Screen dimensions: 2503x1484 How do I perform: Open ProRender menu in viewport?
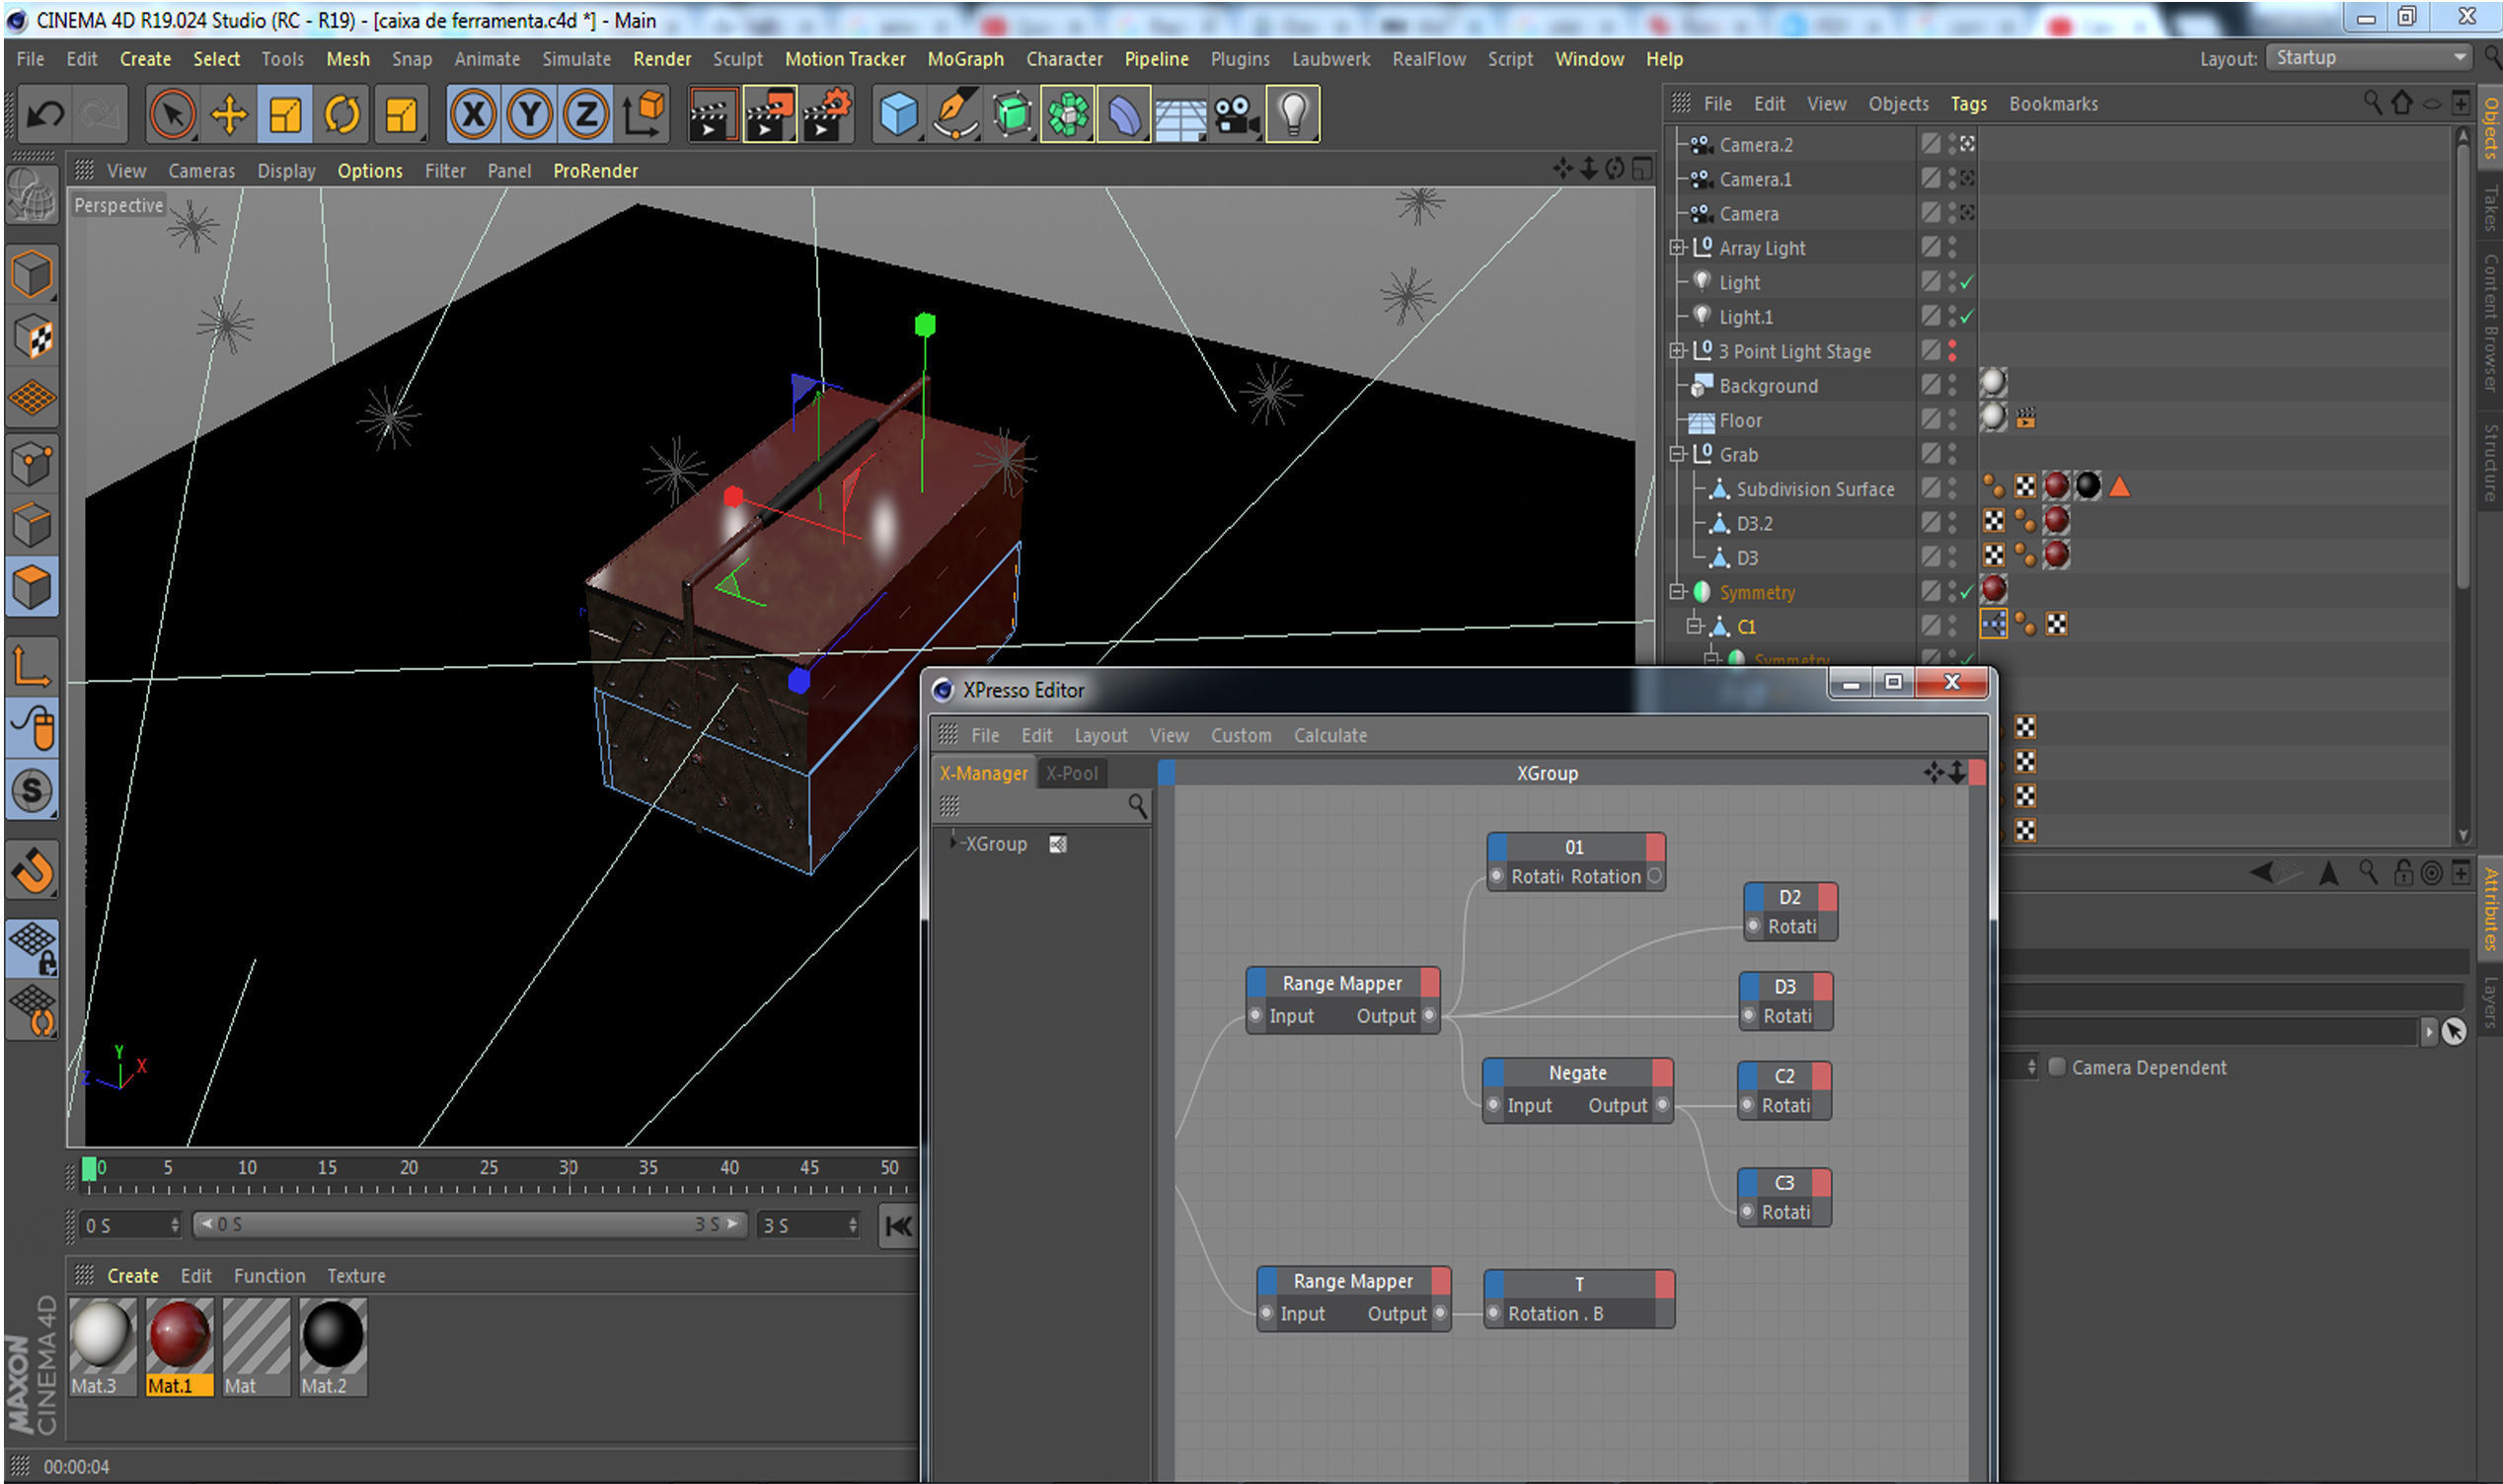click(x=595, y=171)
